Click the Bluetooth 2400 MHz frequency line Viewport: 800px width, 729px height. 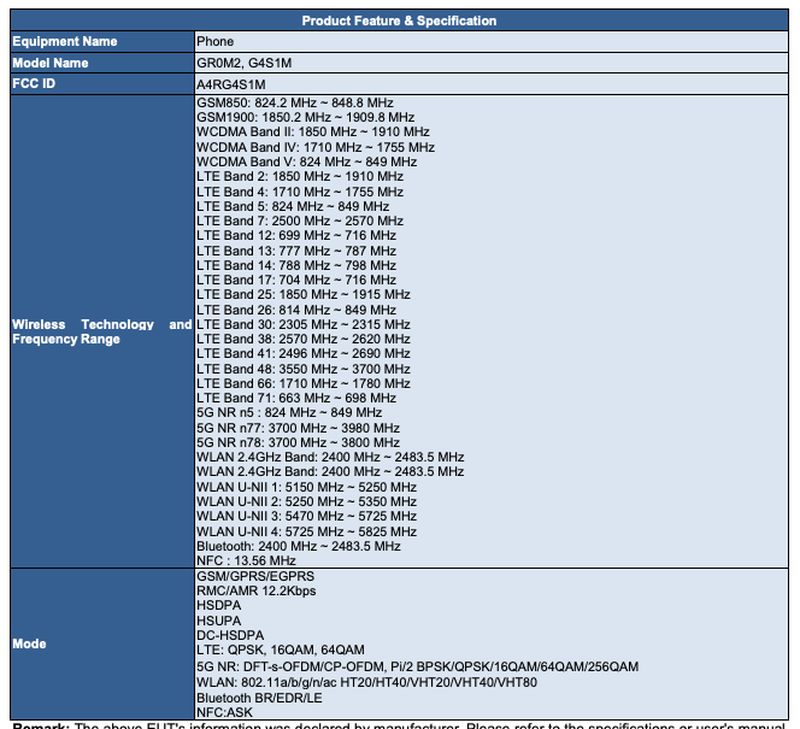(298, 546)
